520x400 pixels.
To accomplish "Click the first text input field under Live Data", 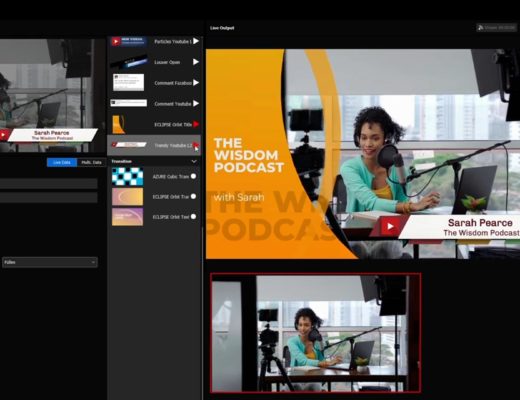I will (49, 183).
